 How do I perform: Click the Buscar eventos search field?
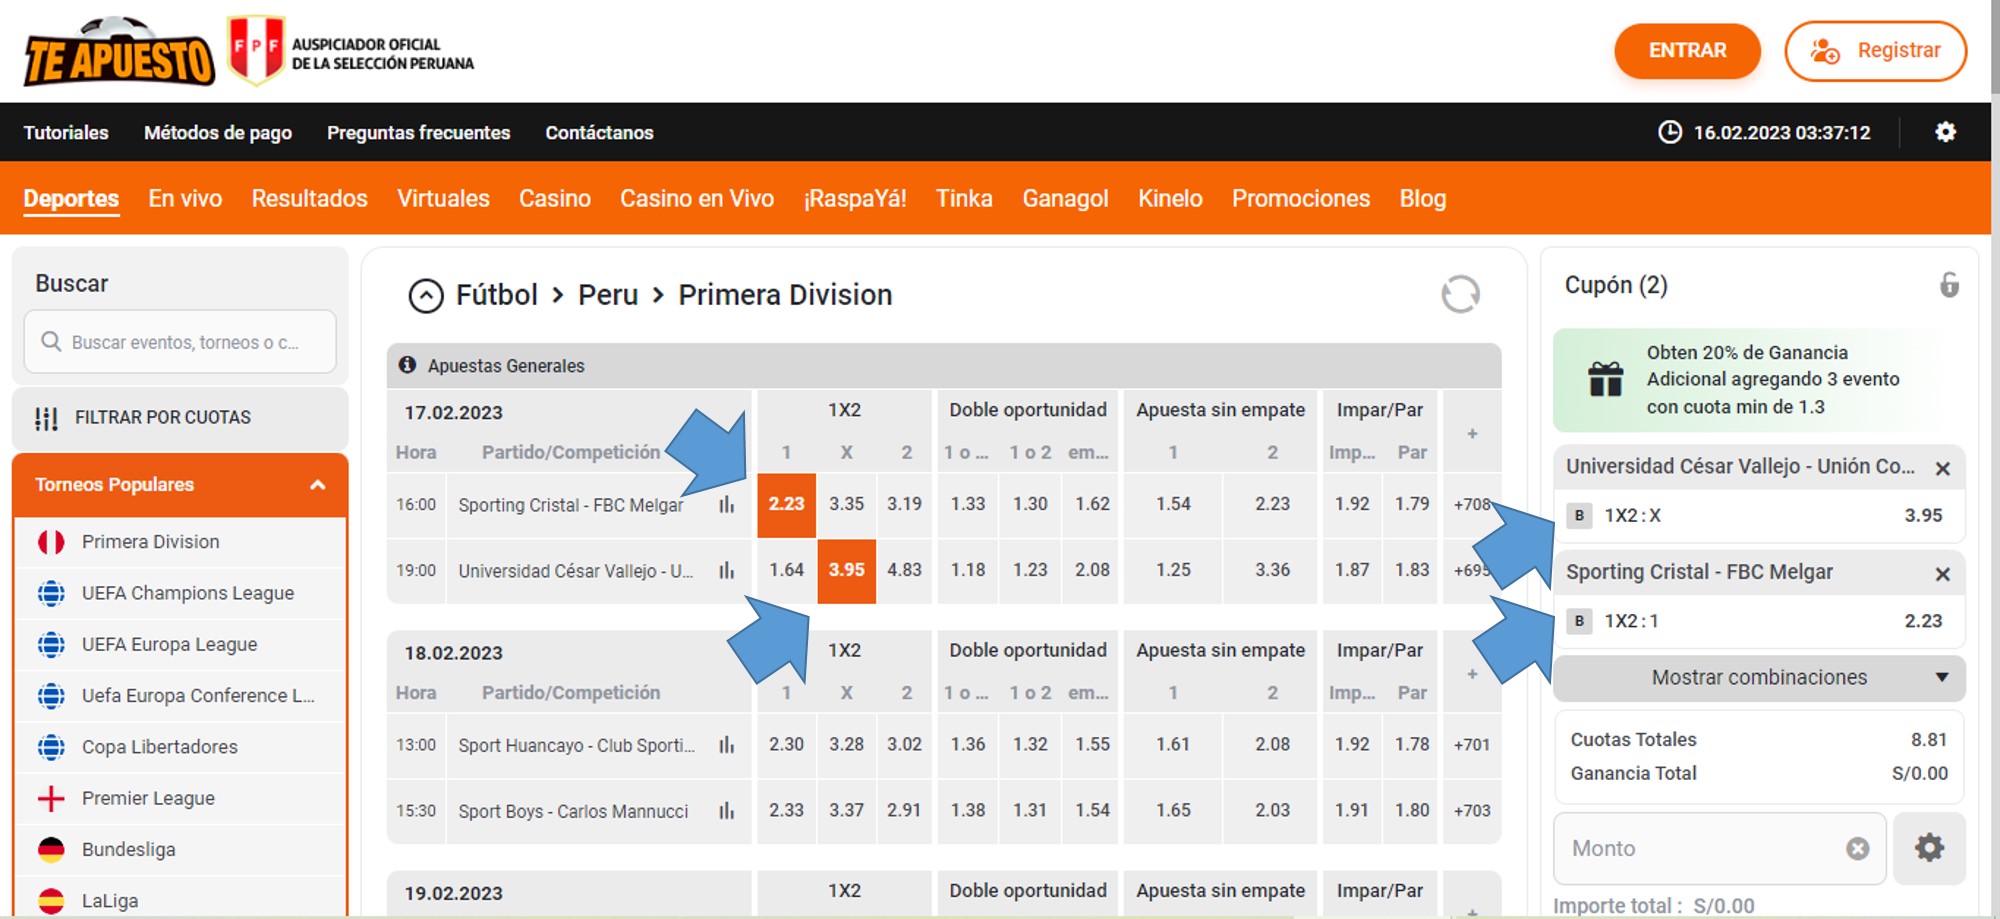pos(180,342)
